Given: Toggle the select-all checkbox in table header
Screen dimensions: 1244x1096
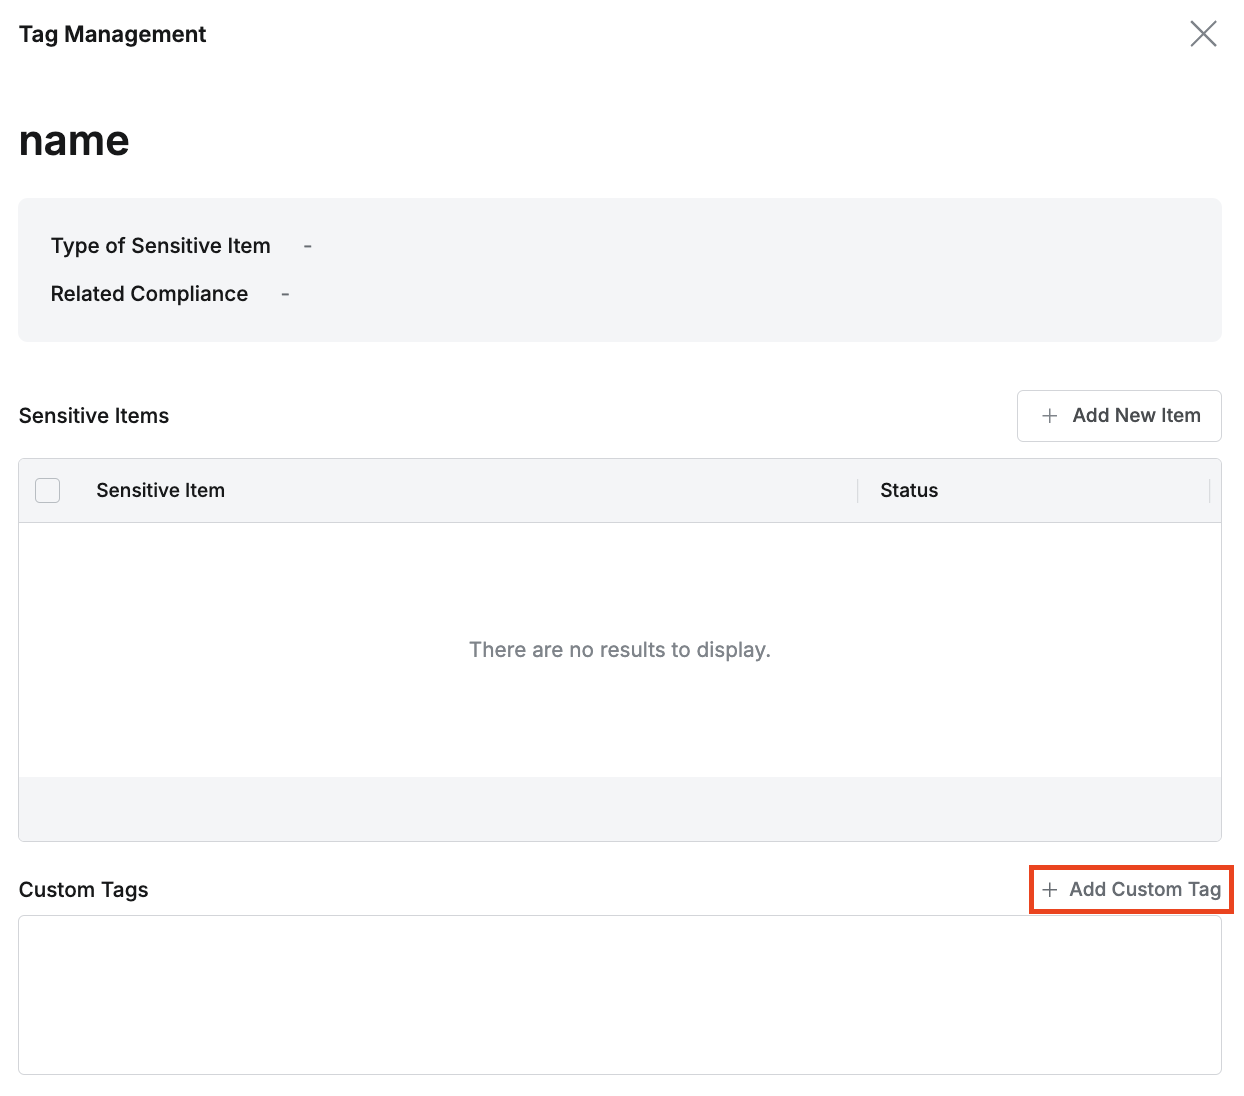Looking at the screenshot, I should [x=48, y=490].
